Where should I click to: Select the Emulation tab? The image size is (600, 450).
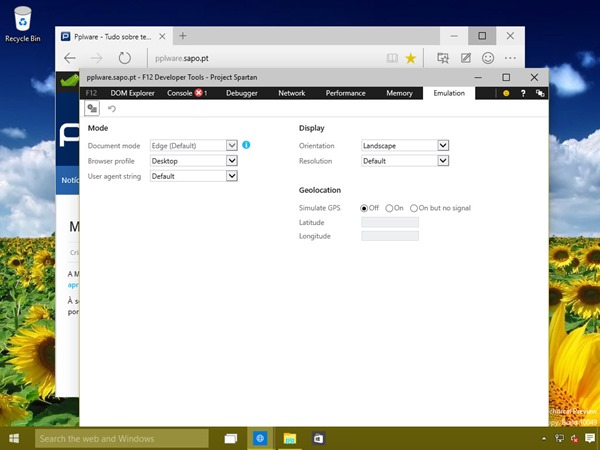click(x=449, y=93)
